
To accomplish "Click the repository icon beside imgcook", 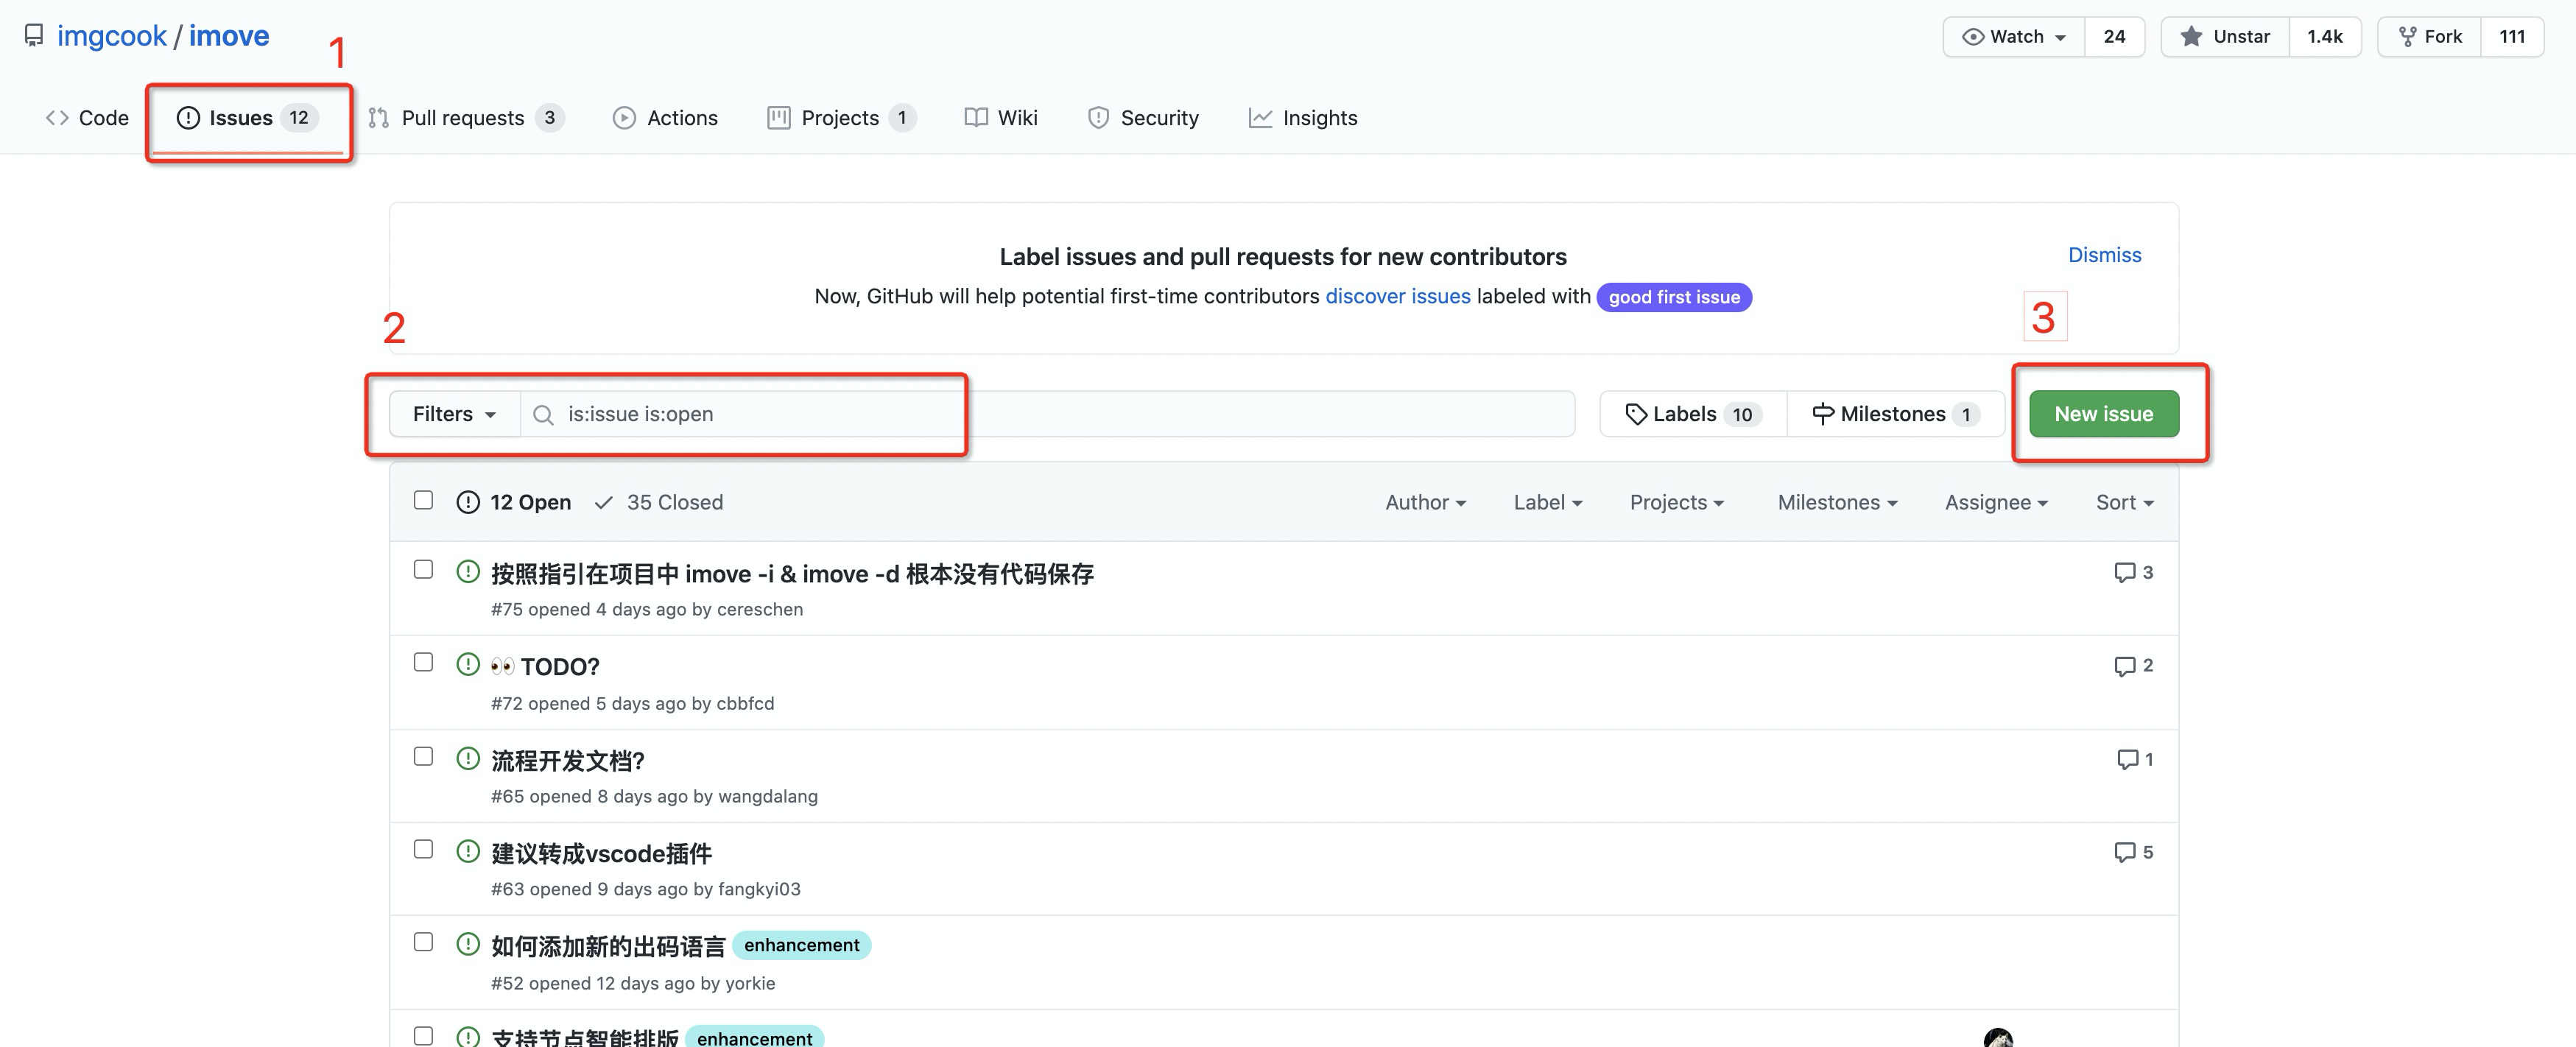I will pos(34,36).
